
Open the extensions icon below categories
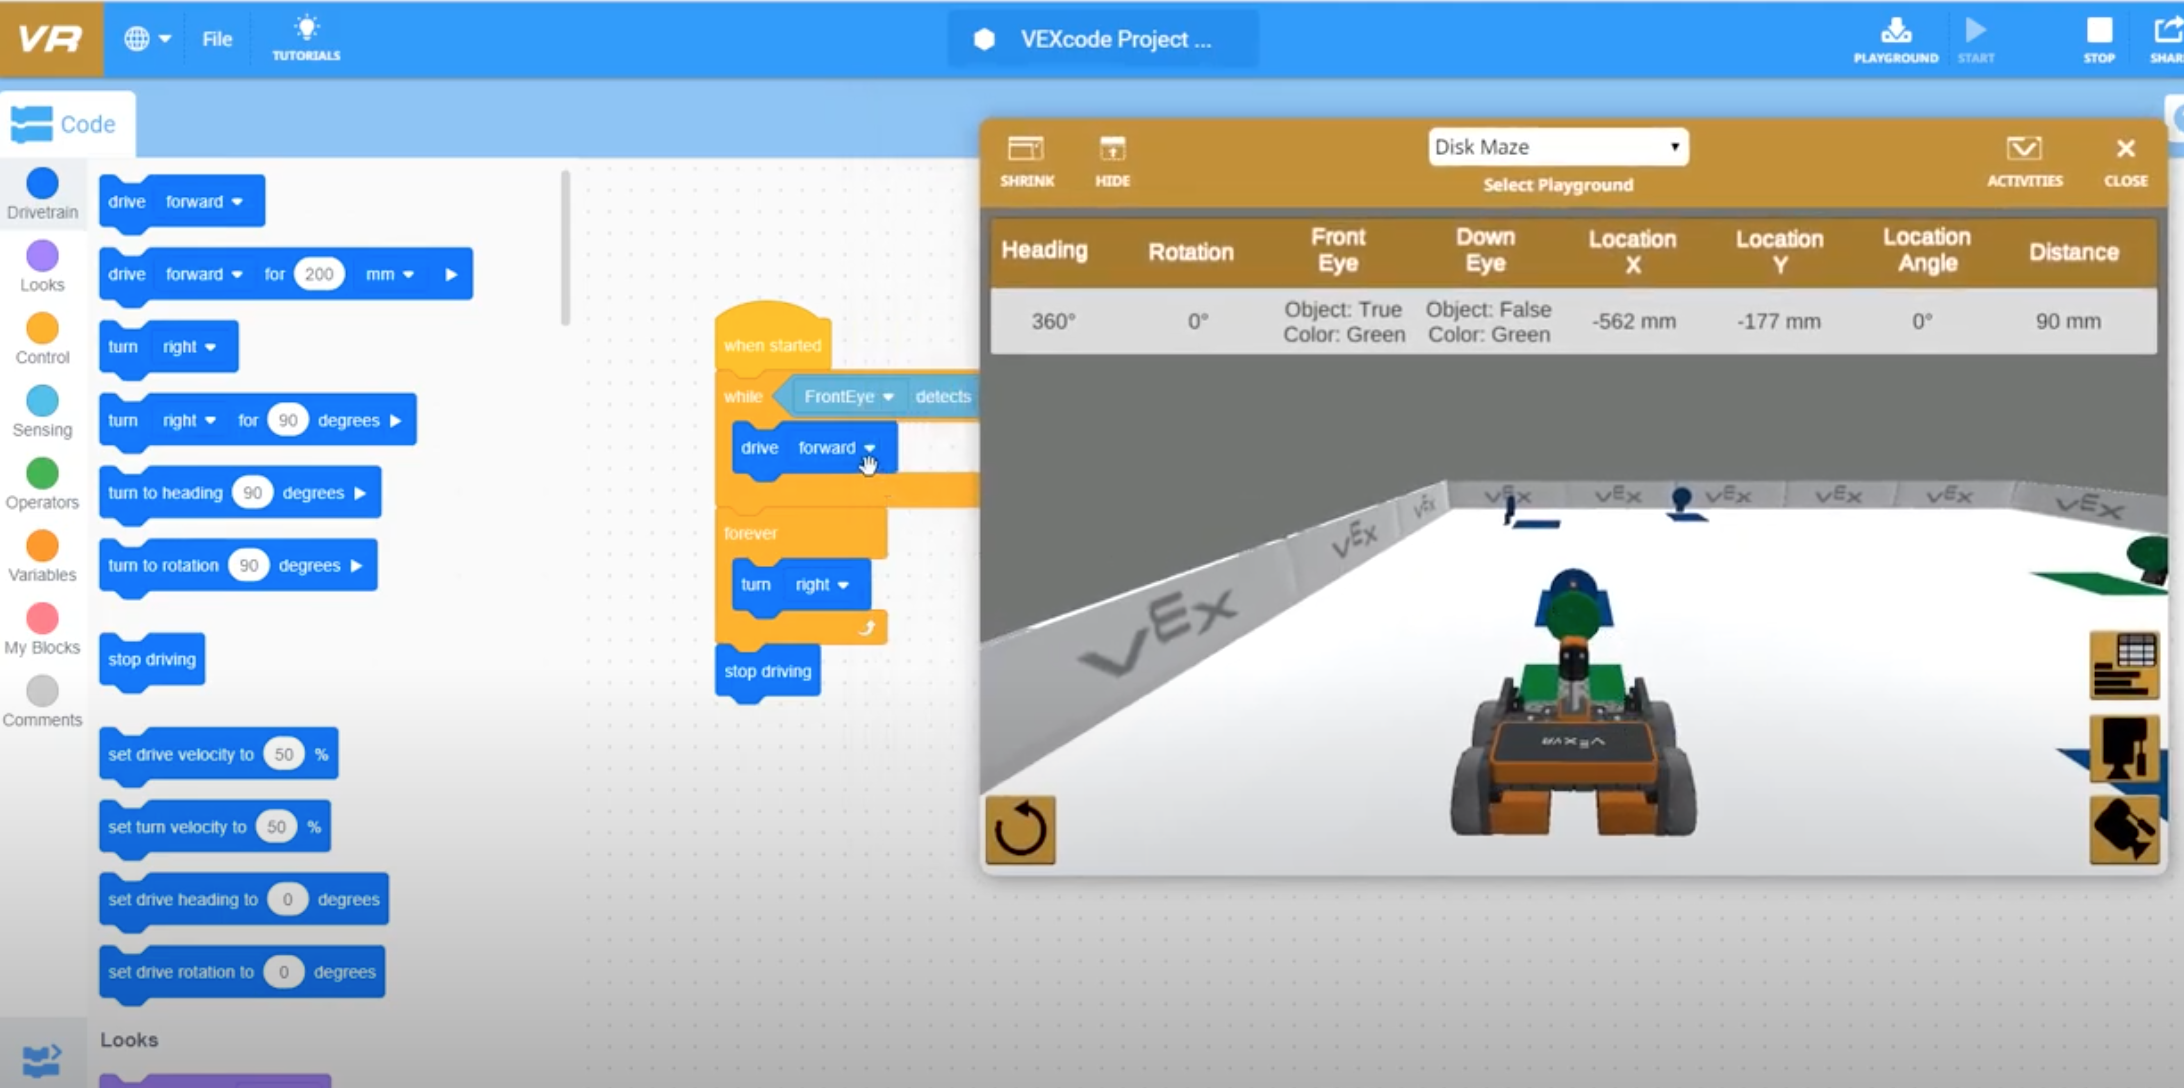tap(42, 1058)
